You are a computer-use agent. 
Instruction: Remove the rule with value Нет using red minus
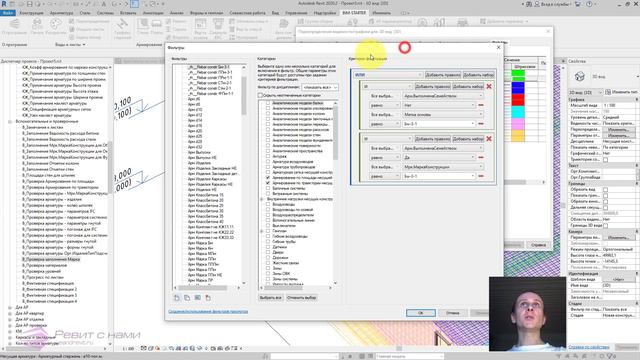tap(481, 105)
